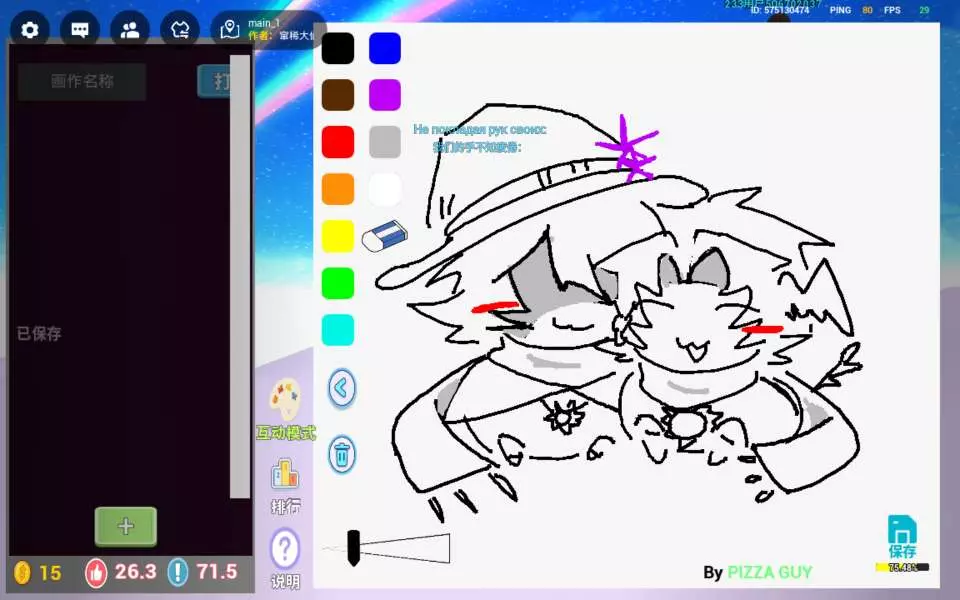Image resolution: width=960 pixels, height=600 pixels.
Task: Open the question mark help icon
Action: click(285, 549)
